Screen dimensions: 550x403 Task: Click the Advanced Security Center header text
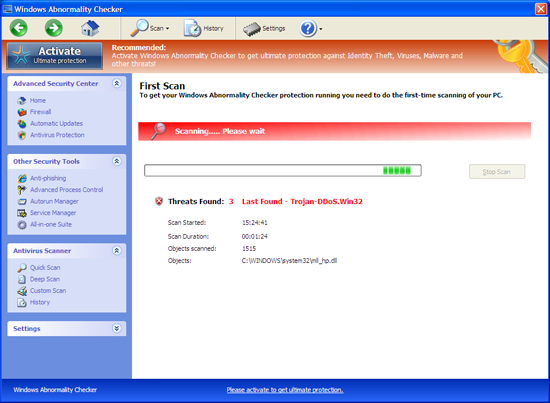click(x=55, y=83)
